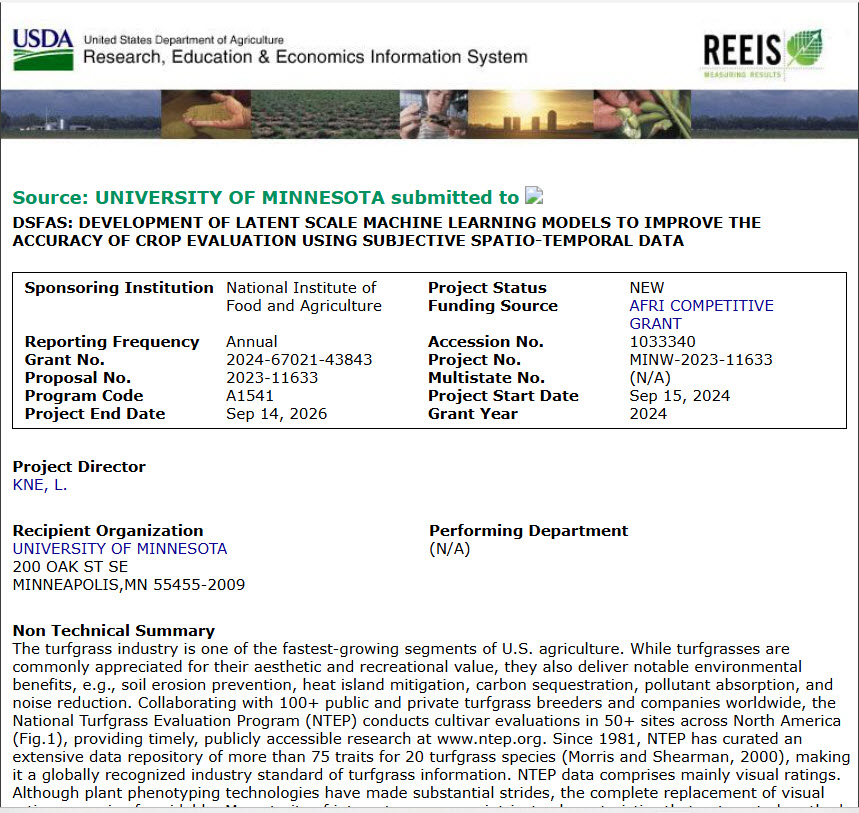Select proposal number 2023-11633
Viewport: 859px width, 813px height.
click(x=272, y=378)
